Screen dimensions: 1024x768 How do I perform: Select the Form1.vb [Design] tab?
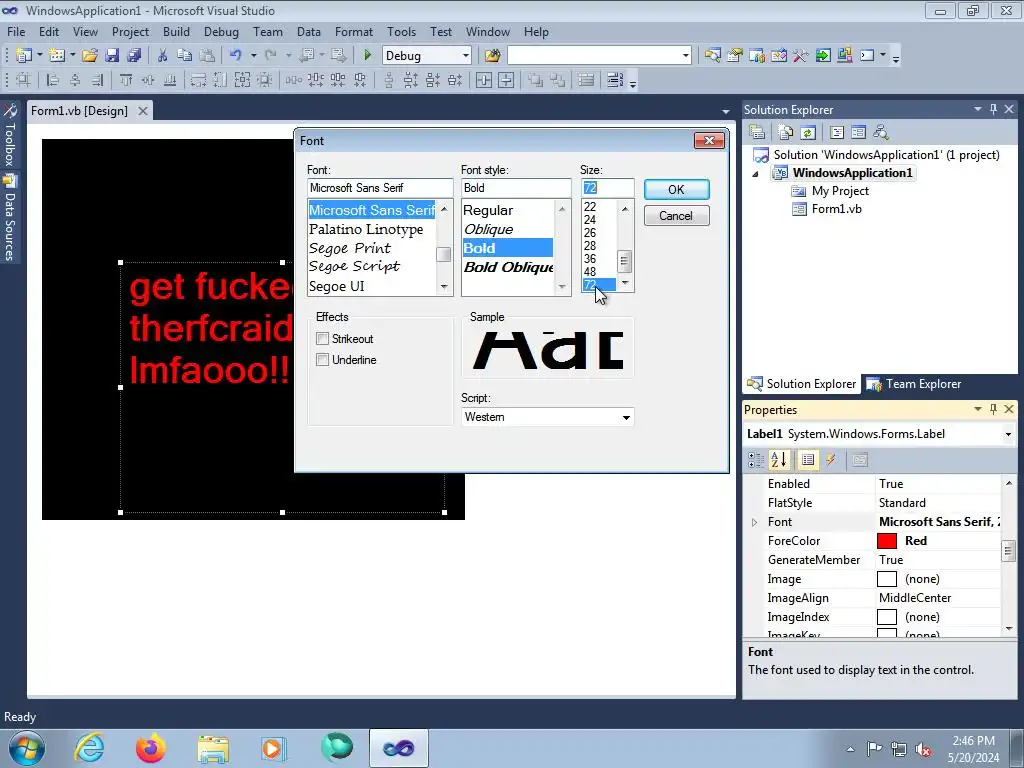coord(80,111)
